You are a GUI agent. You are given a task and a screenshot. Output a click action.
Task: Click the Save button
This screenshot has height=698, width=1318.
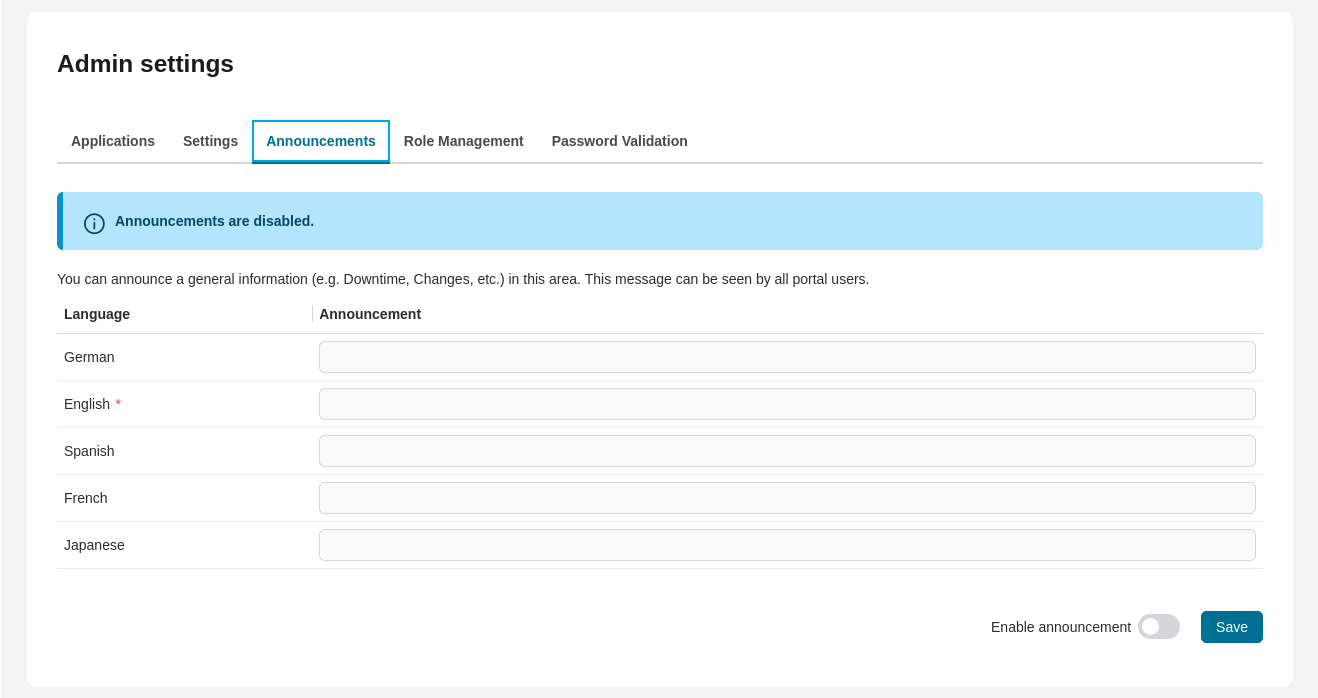1231,627
